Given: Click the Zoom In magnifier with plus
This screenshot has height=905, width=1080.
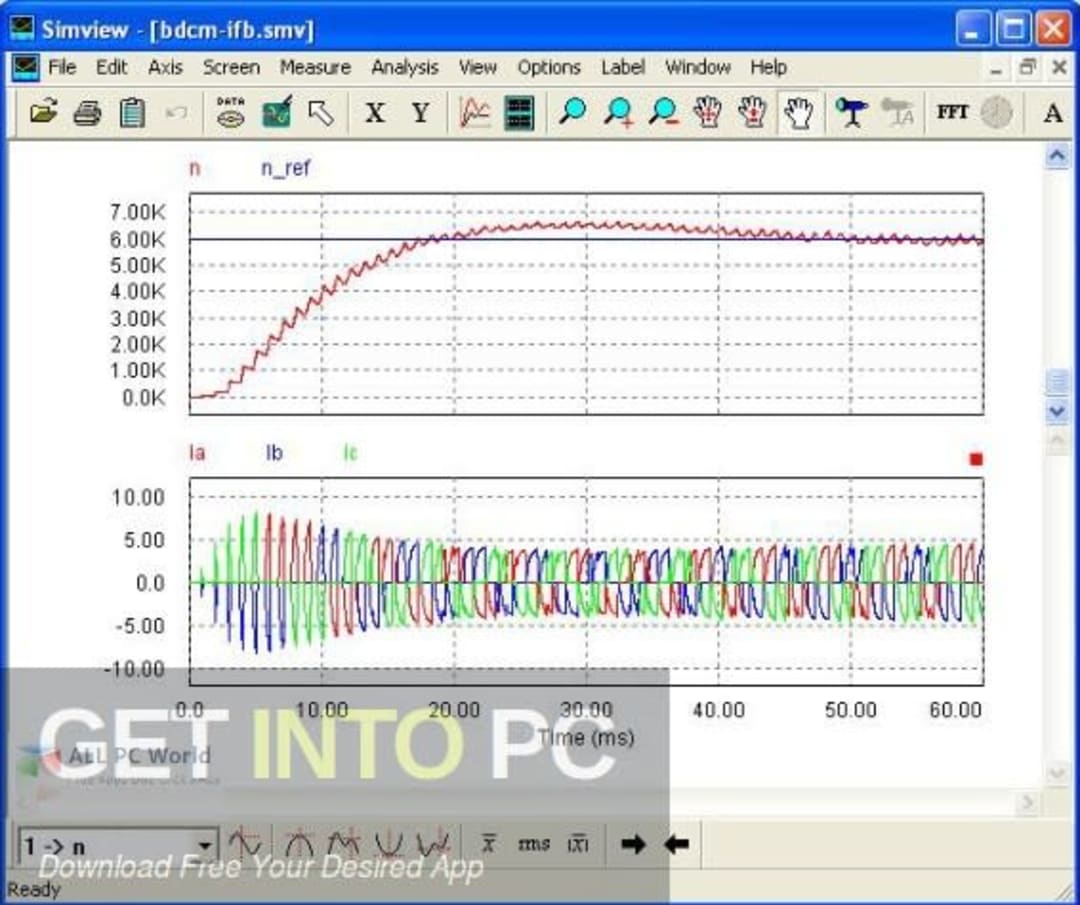Looking at the screenshot, I should pos(619,112).
